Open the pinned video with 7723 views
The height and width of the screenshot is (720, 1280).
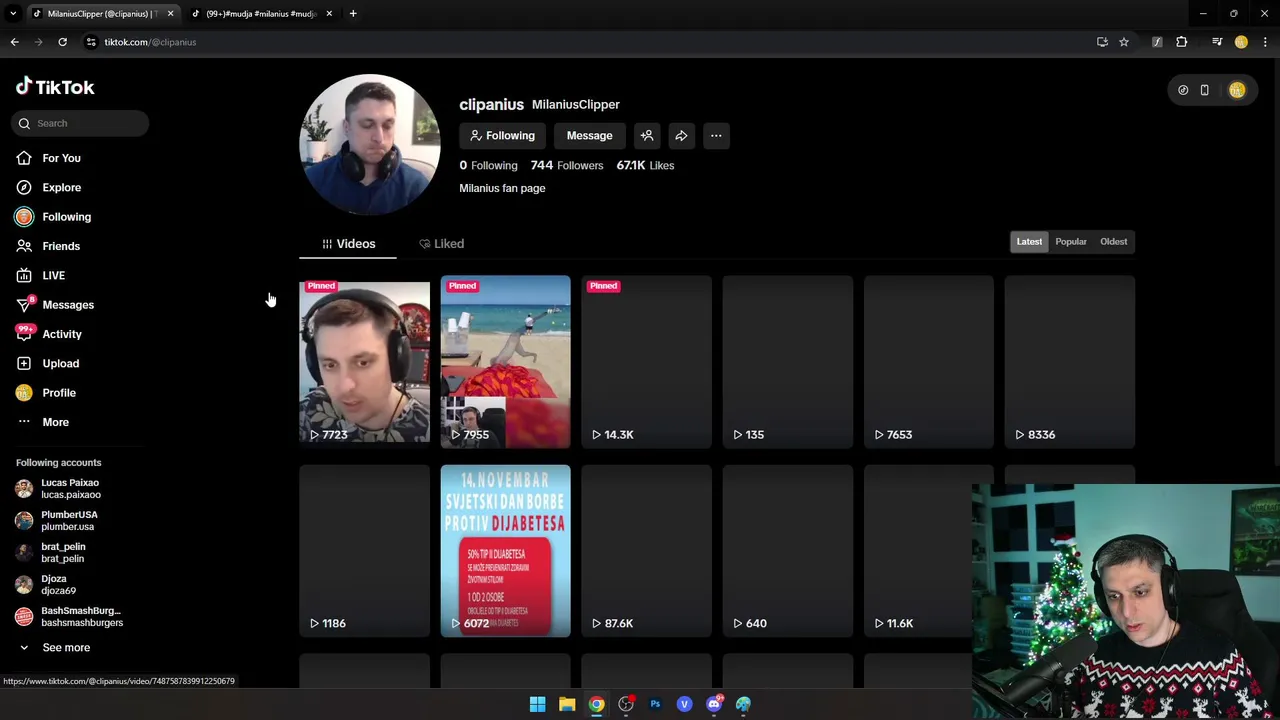point(364,361)
